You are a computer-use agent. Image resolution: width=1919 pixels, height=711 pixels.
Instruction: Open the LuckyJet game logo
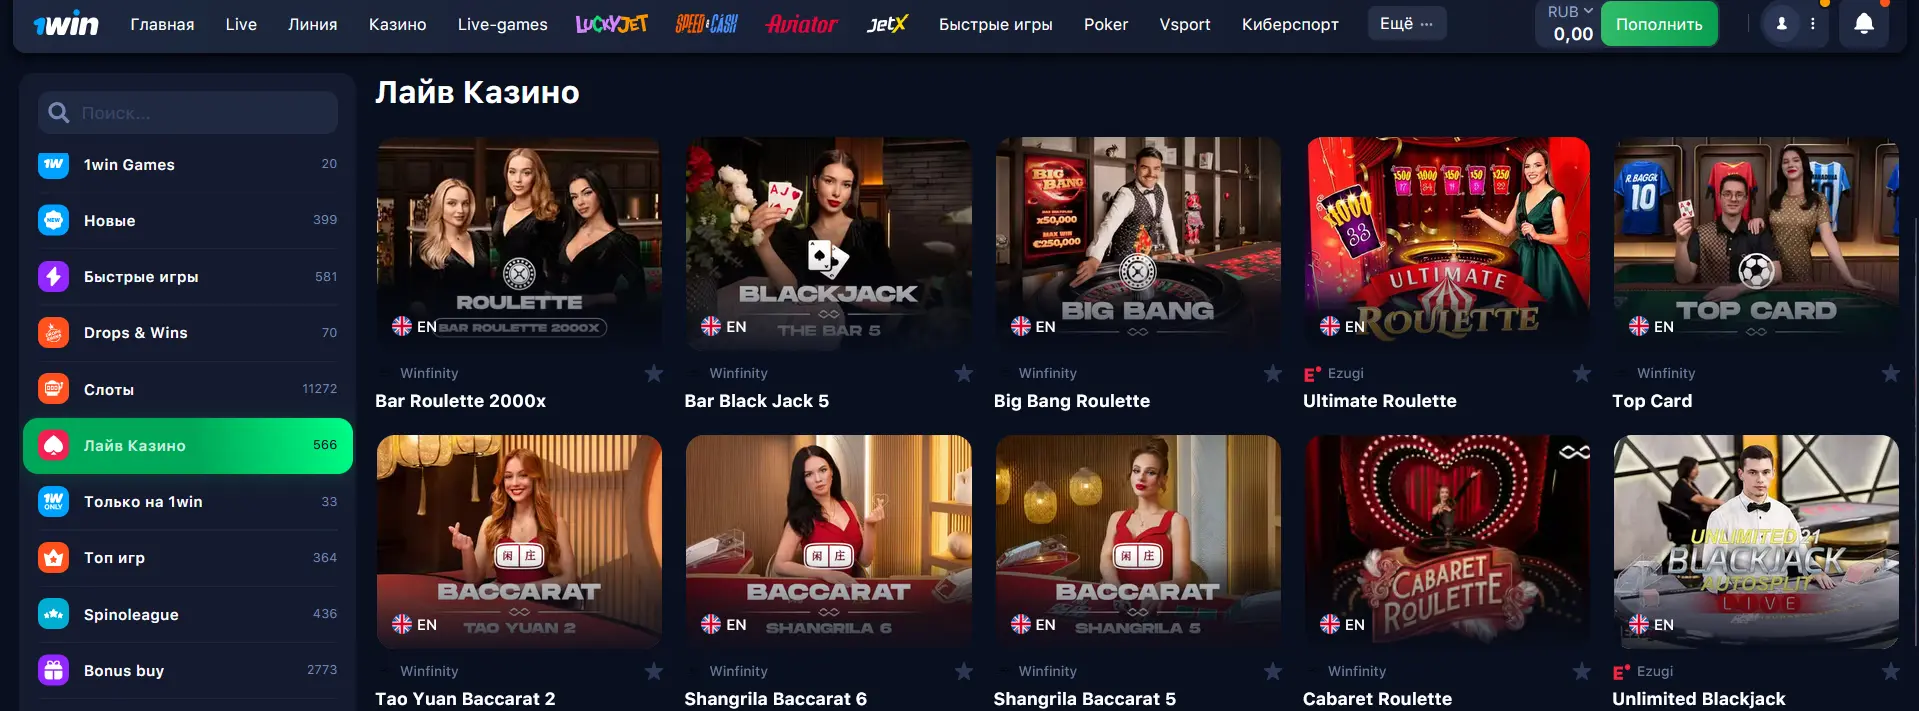click(611, 24)
